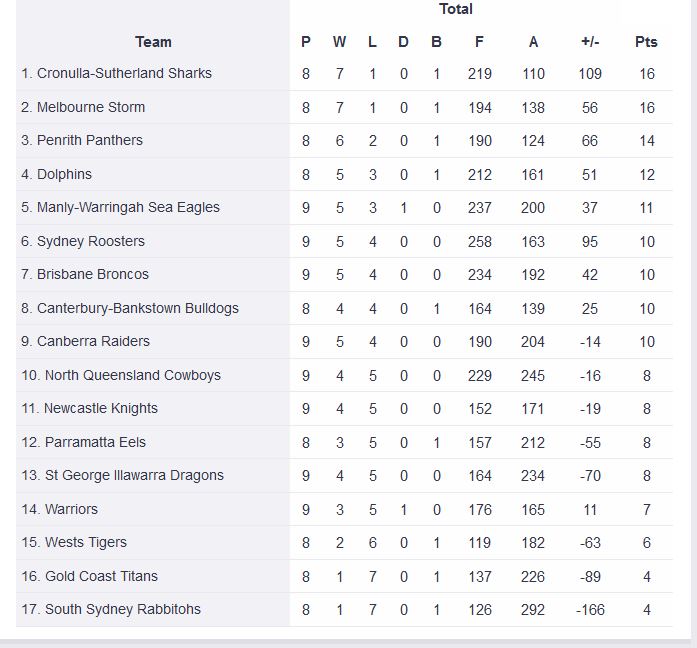697x648 pixels.
Task: Click the W wins column header
Action: (x=339, y=42)
